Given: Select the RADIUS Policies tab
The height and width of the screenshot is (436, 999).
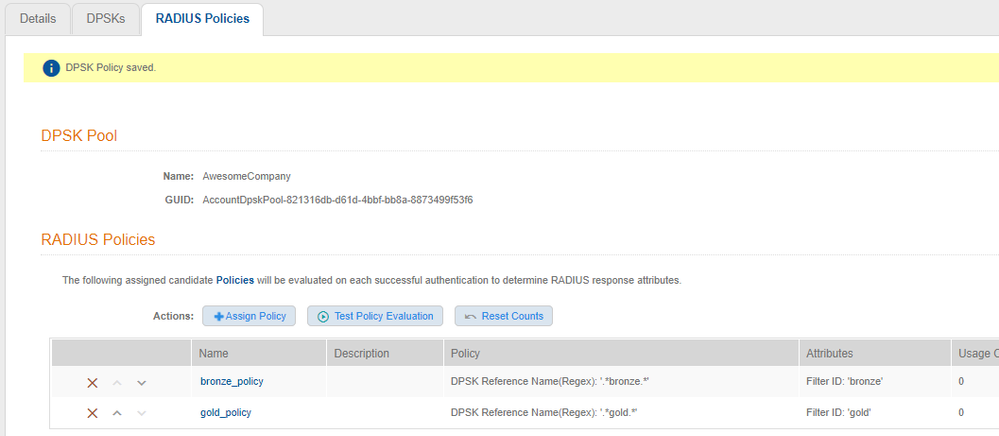Looking at the screenshot, I should click(202, 19).
